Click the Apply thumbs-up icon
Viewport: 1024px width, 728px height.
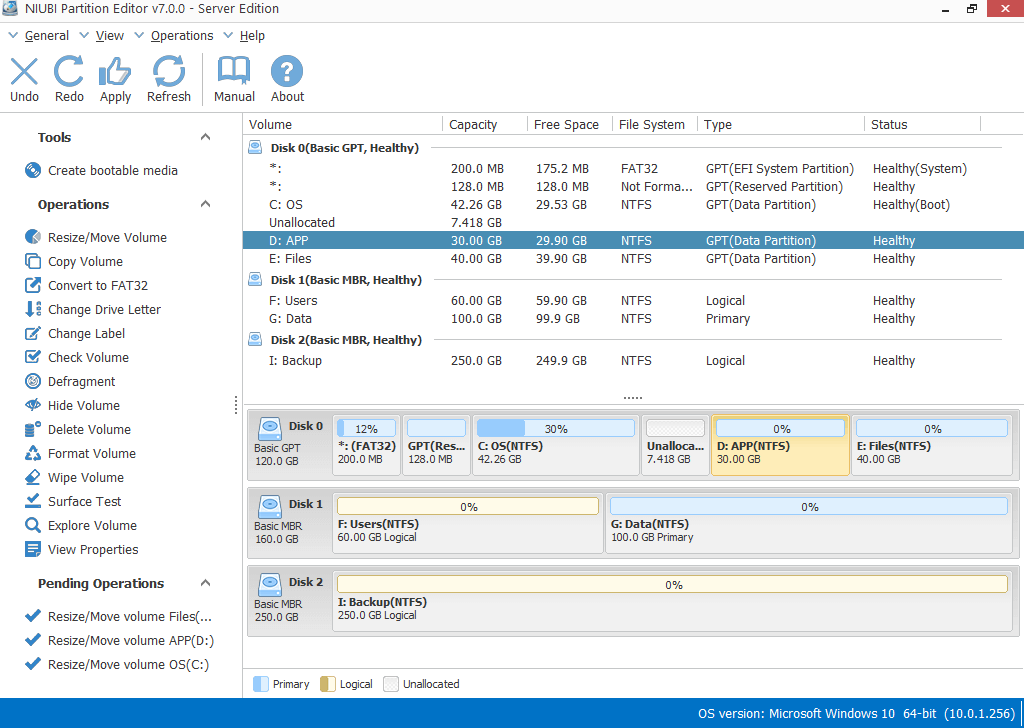(115, 72)
